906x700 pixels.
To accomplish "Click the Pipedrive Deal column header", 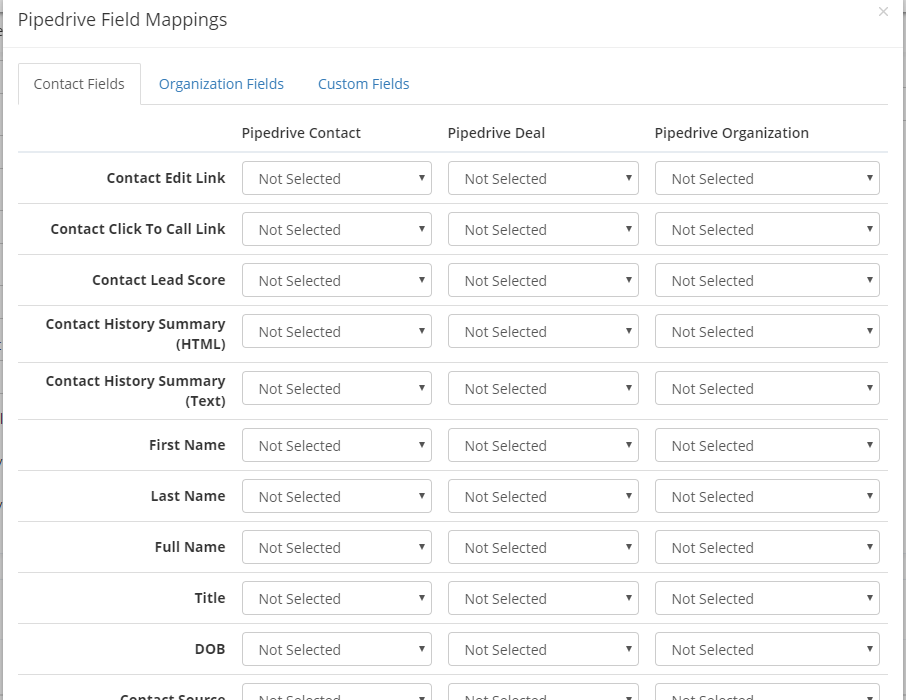I will (x=496, y=133).
